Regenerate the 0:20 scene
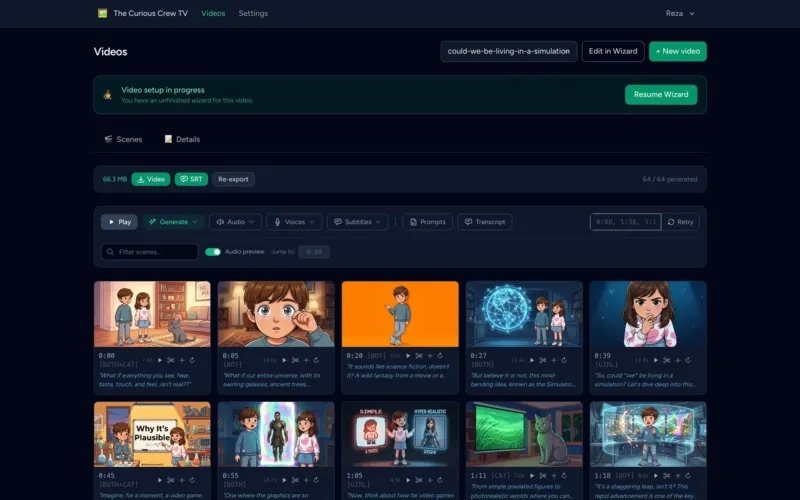800x500 pixels. coord(440,356)
